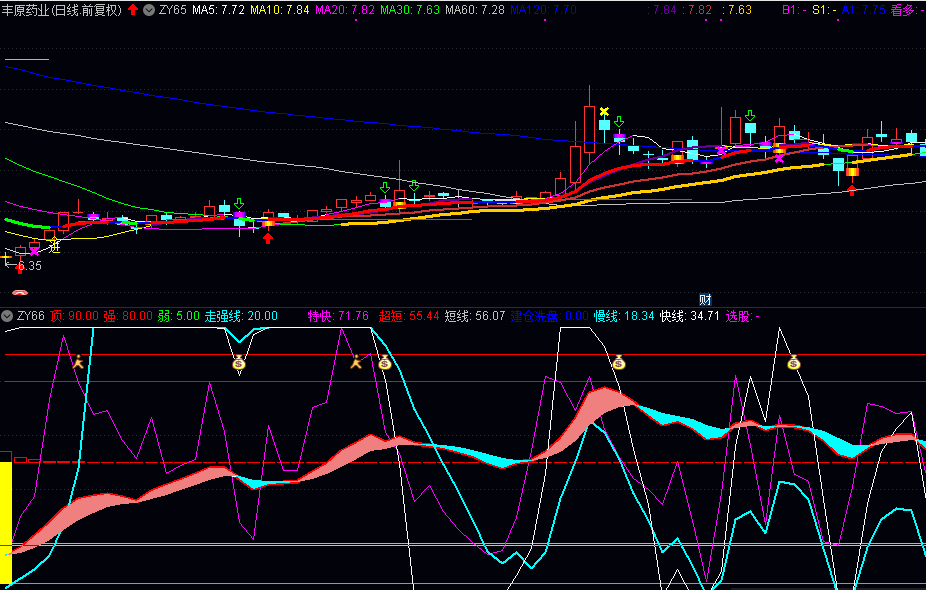Click the 顶: 90.00 indicator label
This screenshot has width=926, height=590.
pyautogui.click(x=74, y=316)
